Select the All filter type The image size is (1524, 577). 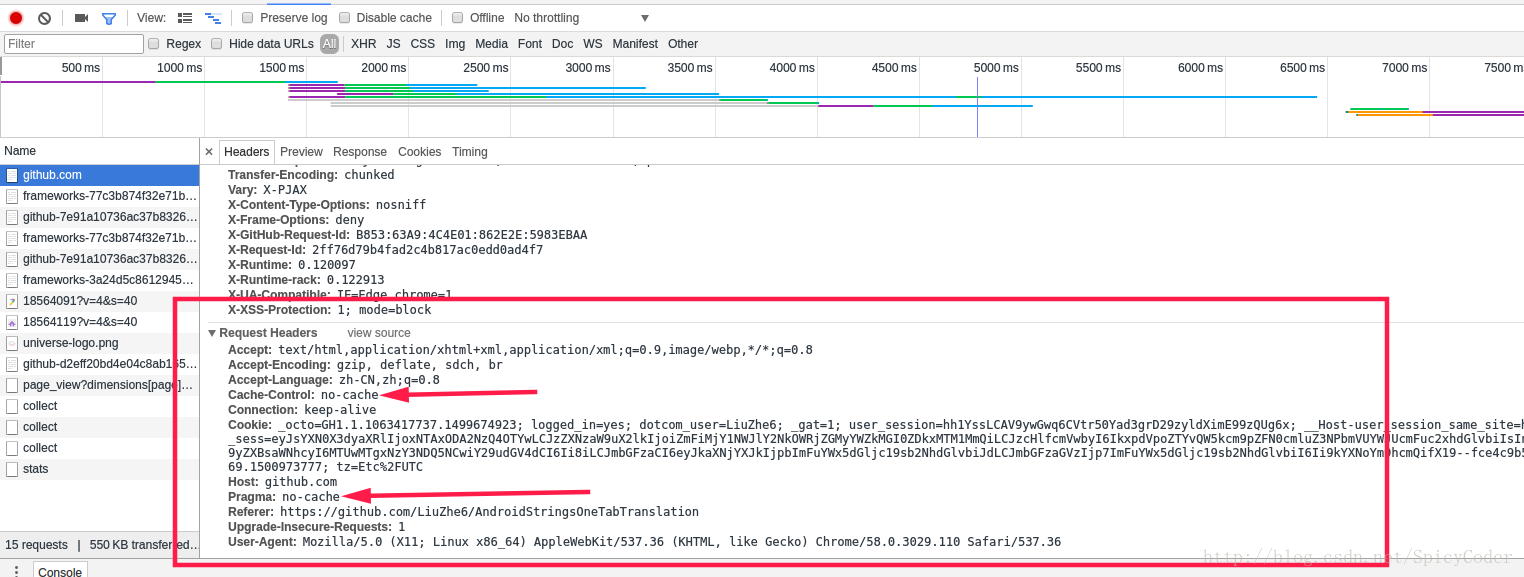(330, 44)
